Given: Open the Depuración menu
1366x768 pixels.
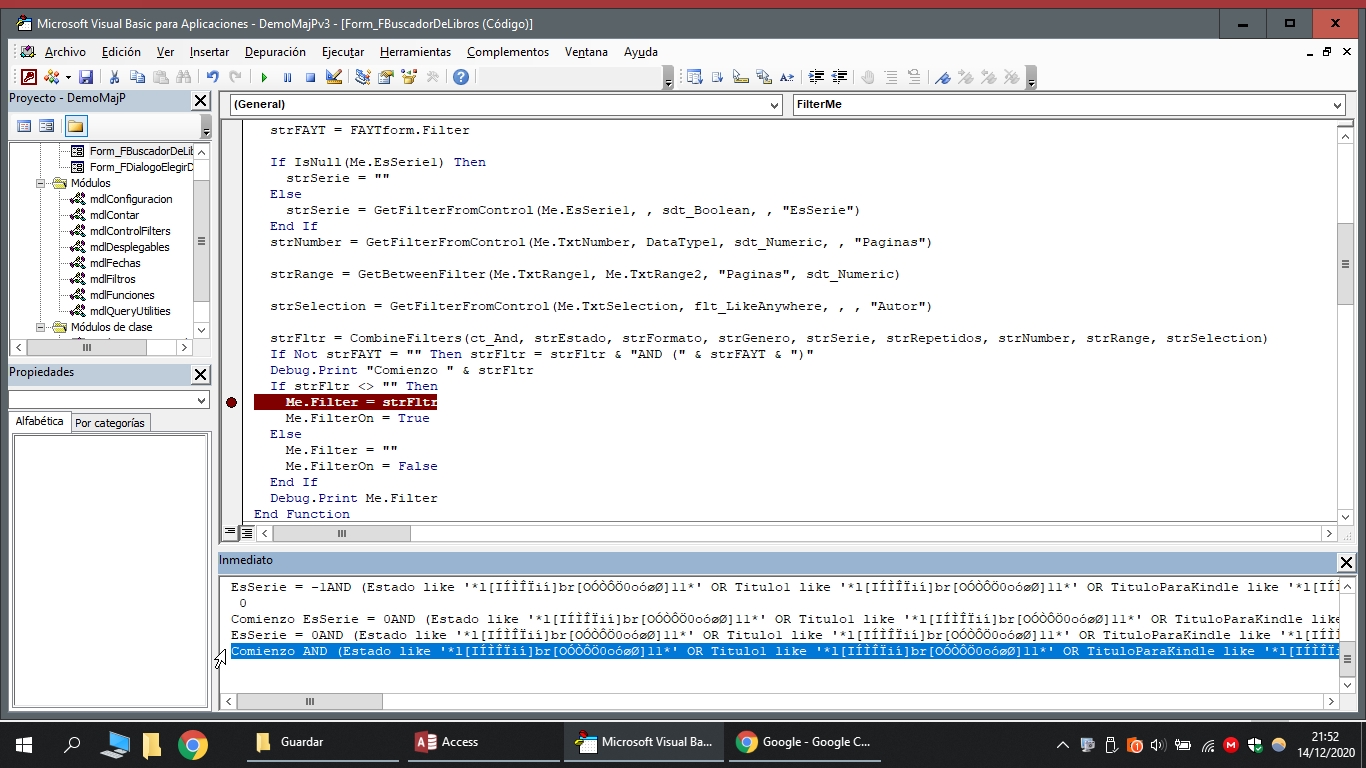Looking at the screenshot, I should [x=275, y=52].
